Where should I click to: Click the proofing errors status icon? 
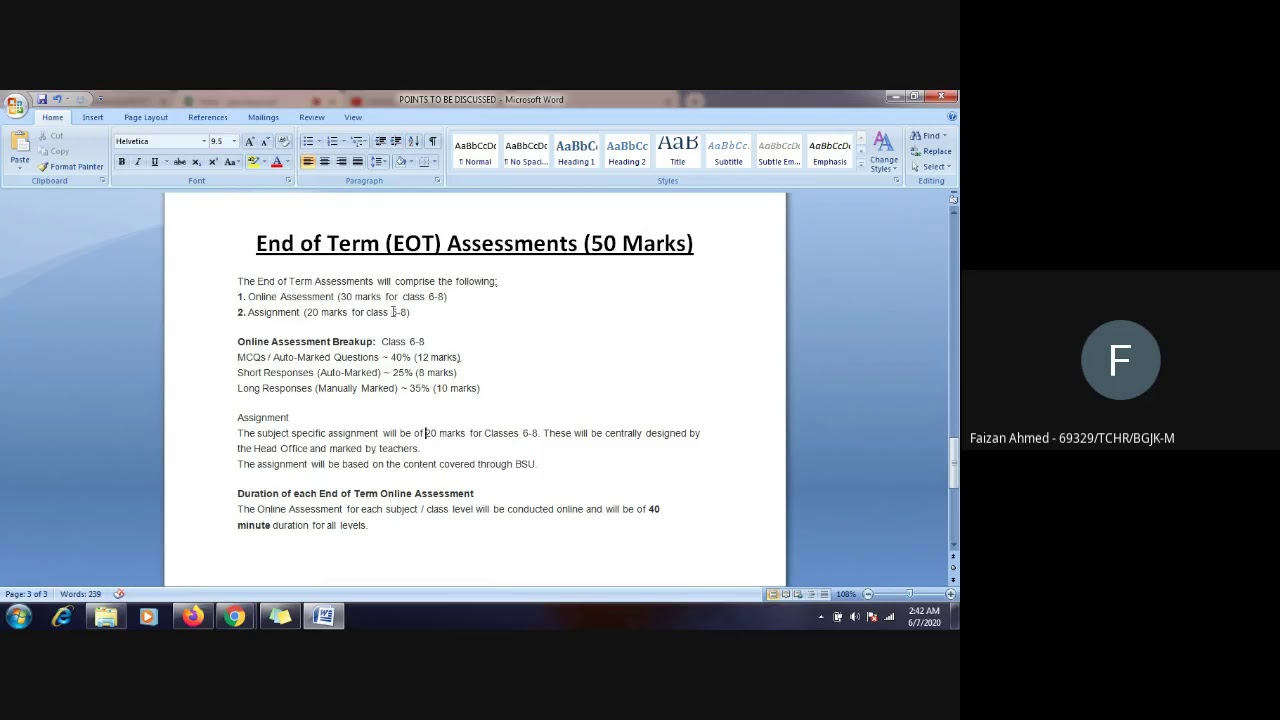pyautogui.click(x=119, y=594)
